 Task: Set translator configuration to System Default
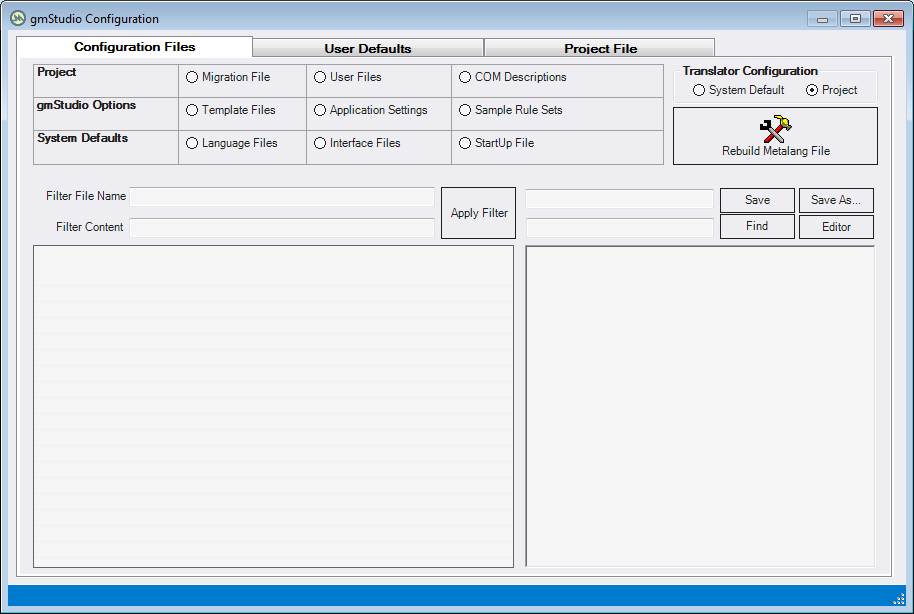(x=699, y=91)
